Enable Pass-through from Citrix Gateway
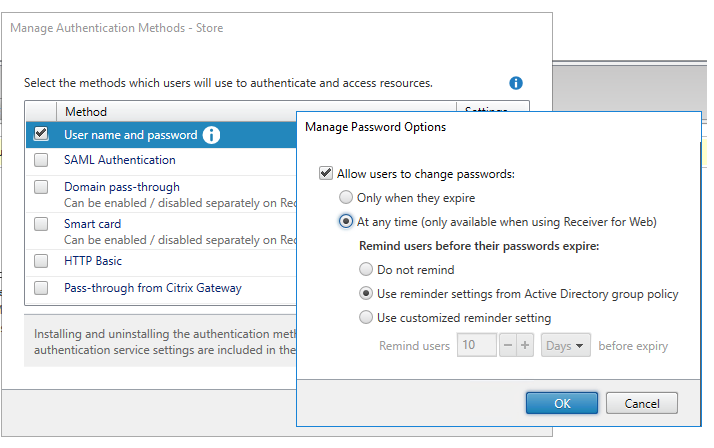 click(x=41, y=288)
